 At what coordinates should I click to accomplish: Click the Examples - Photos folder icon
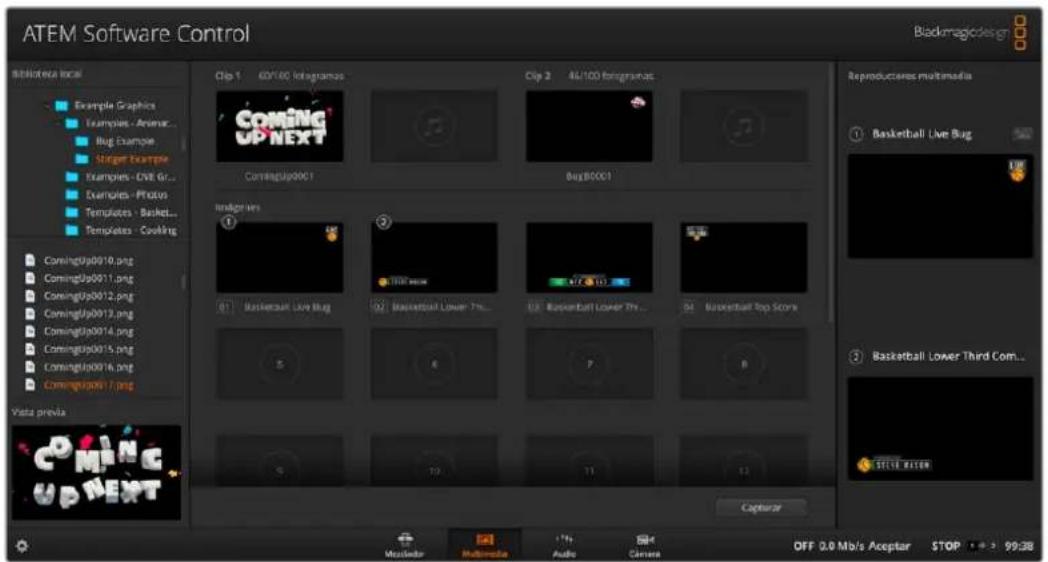(72, 194)
